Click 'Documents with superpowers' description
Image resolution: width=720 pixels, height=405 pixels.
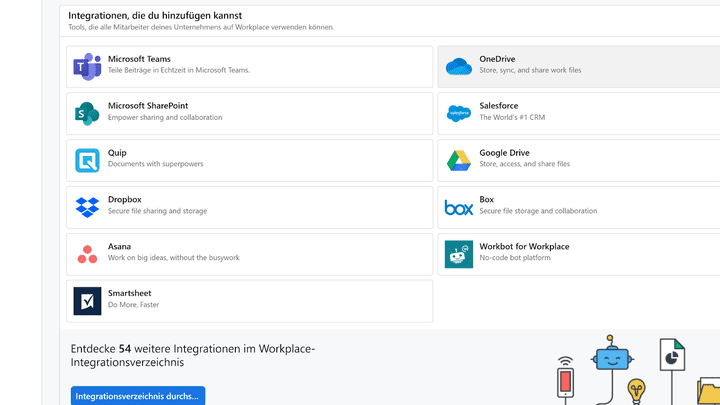point(155,164)
